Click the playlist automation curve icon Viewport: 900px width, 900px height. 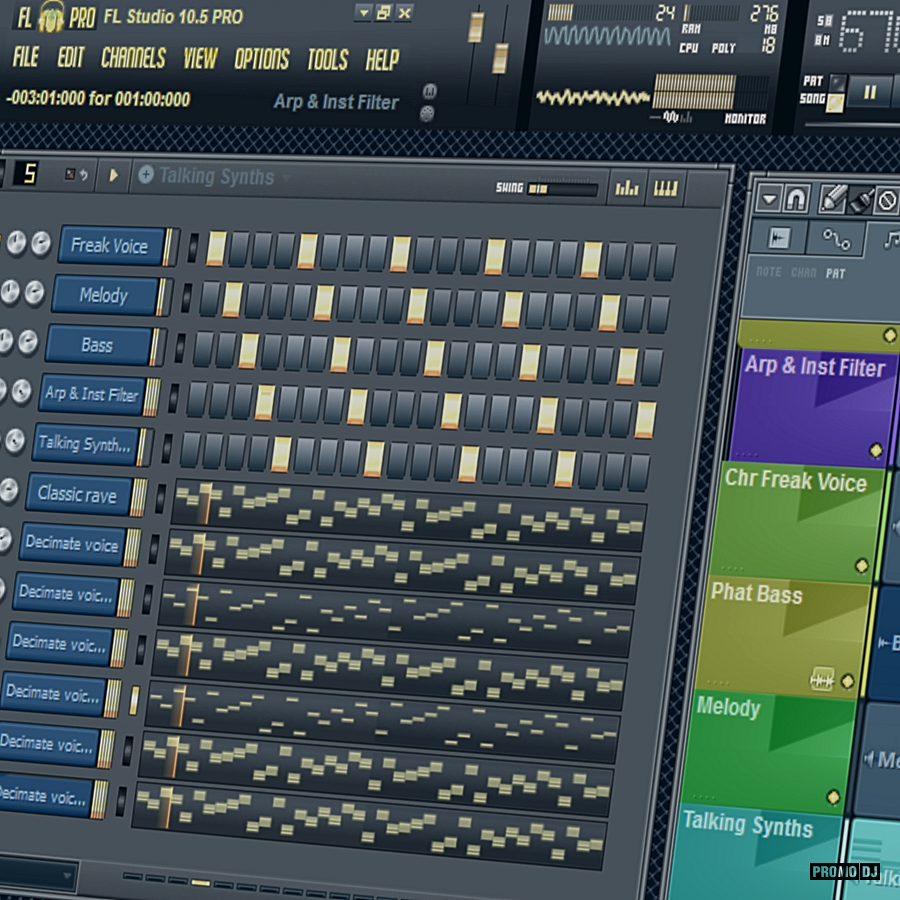point(836,239)
